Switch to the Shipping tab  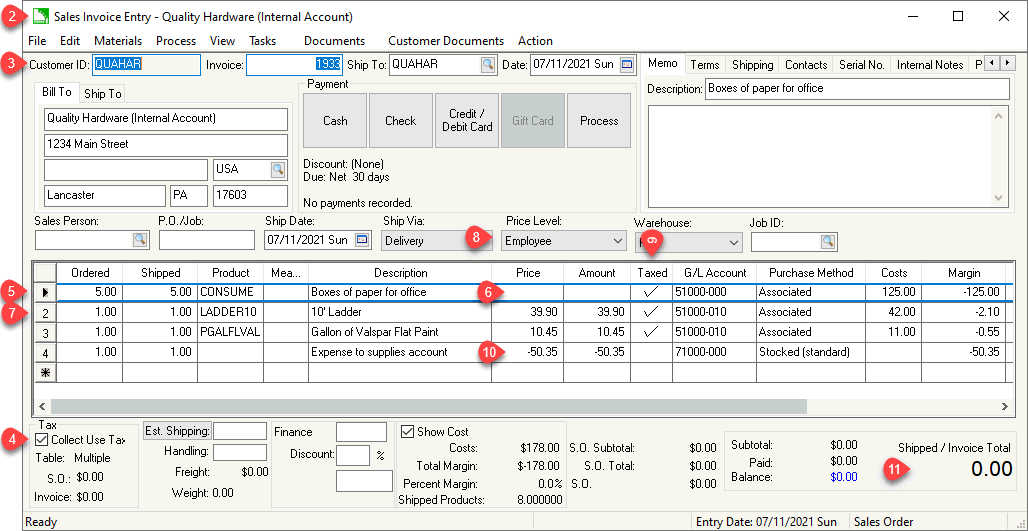click(x=752, y=65)
